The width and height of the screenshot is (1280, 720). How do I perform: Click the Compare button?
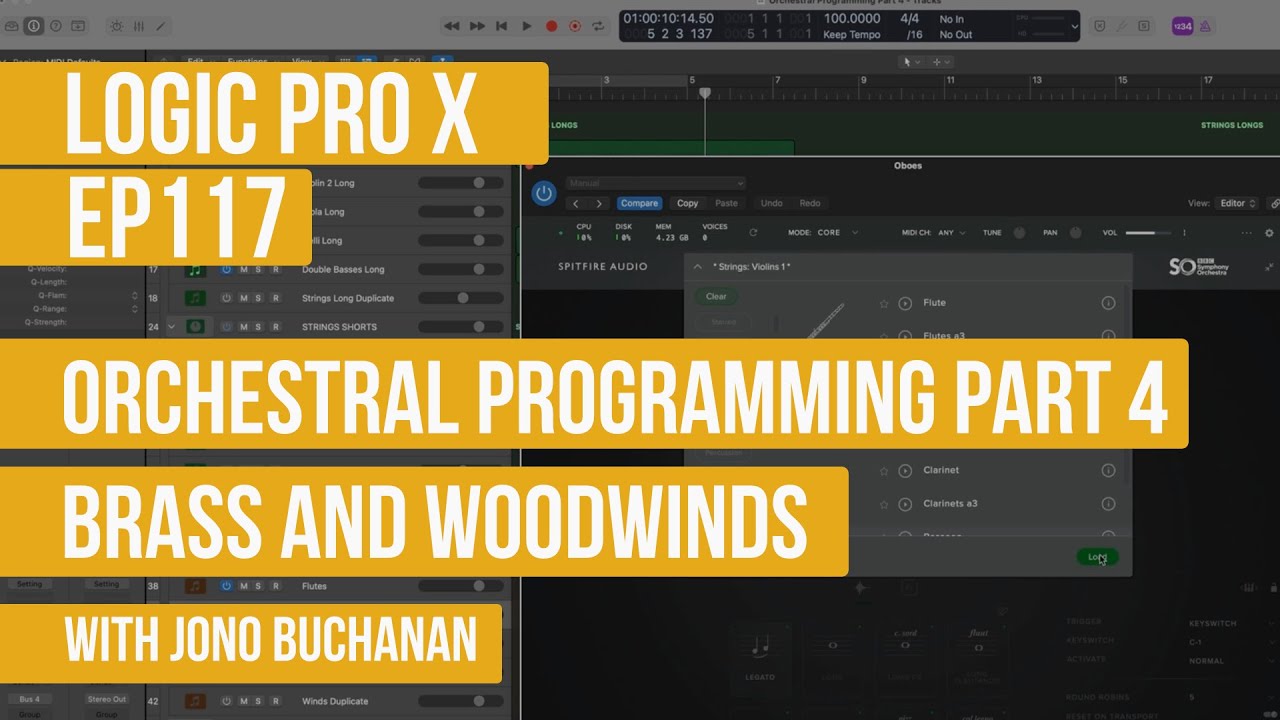coord(639,203)
